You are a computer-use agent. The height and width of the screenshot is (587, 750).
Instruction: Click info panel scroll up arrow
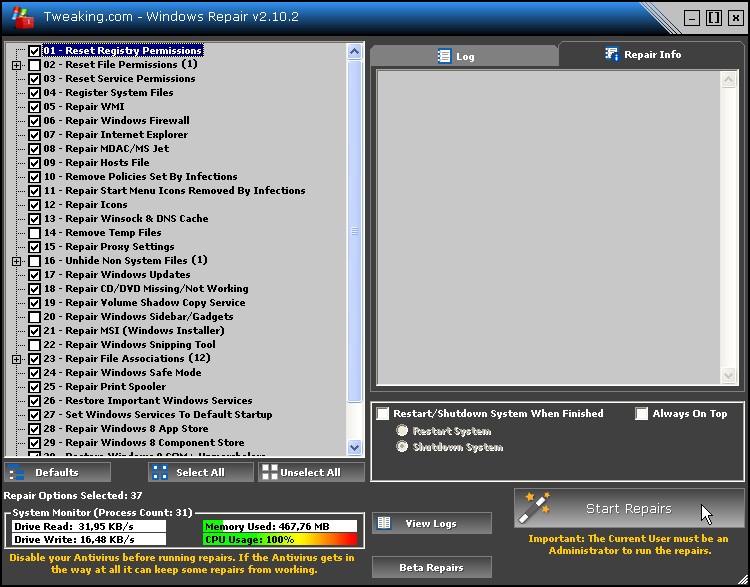click(x=728, y=79)
